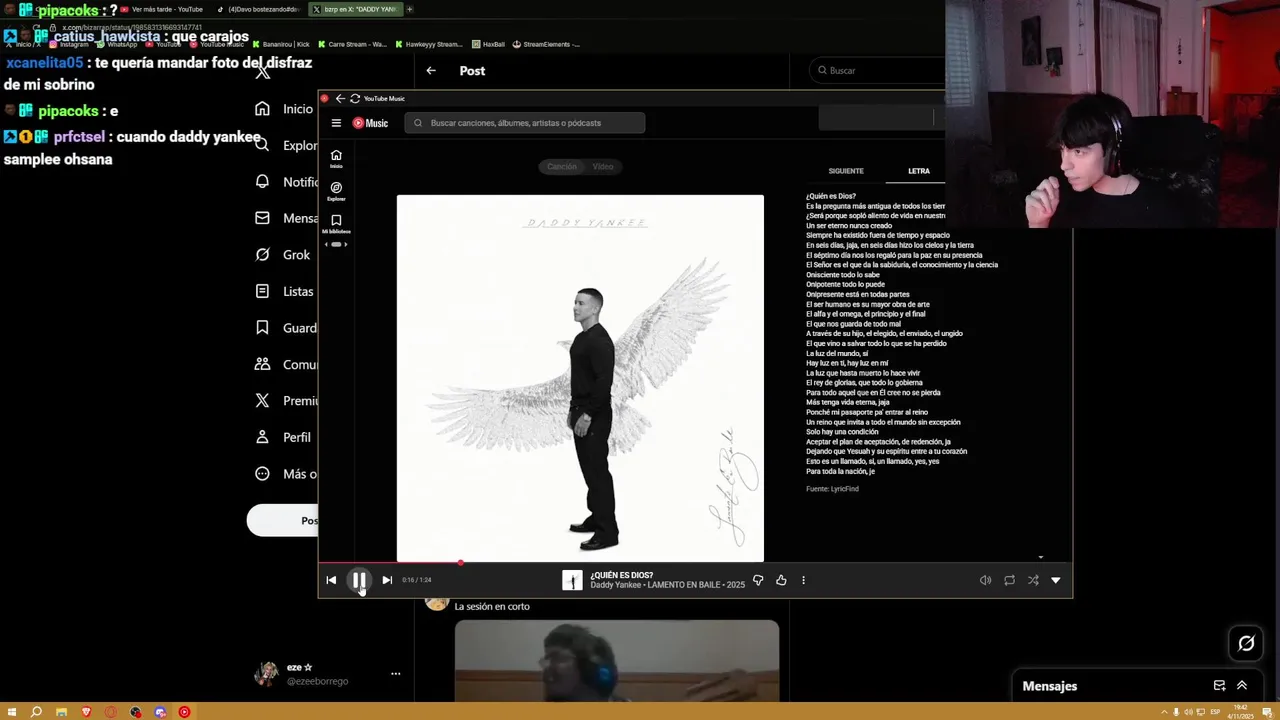Click the YouTube Music logo
This screenshot has height=720, width=1280.
(370, 123)
